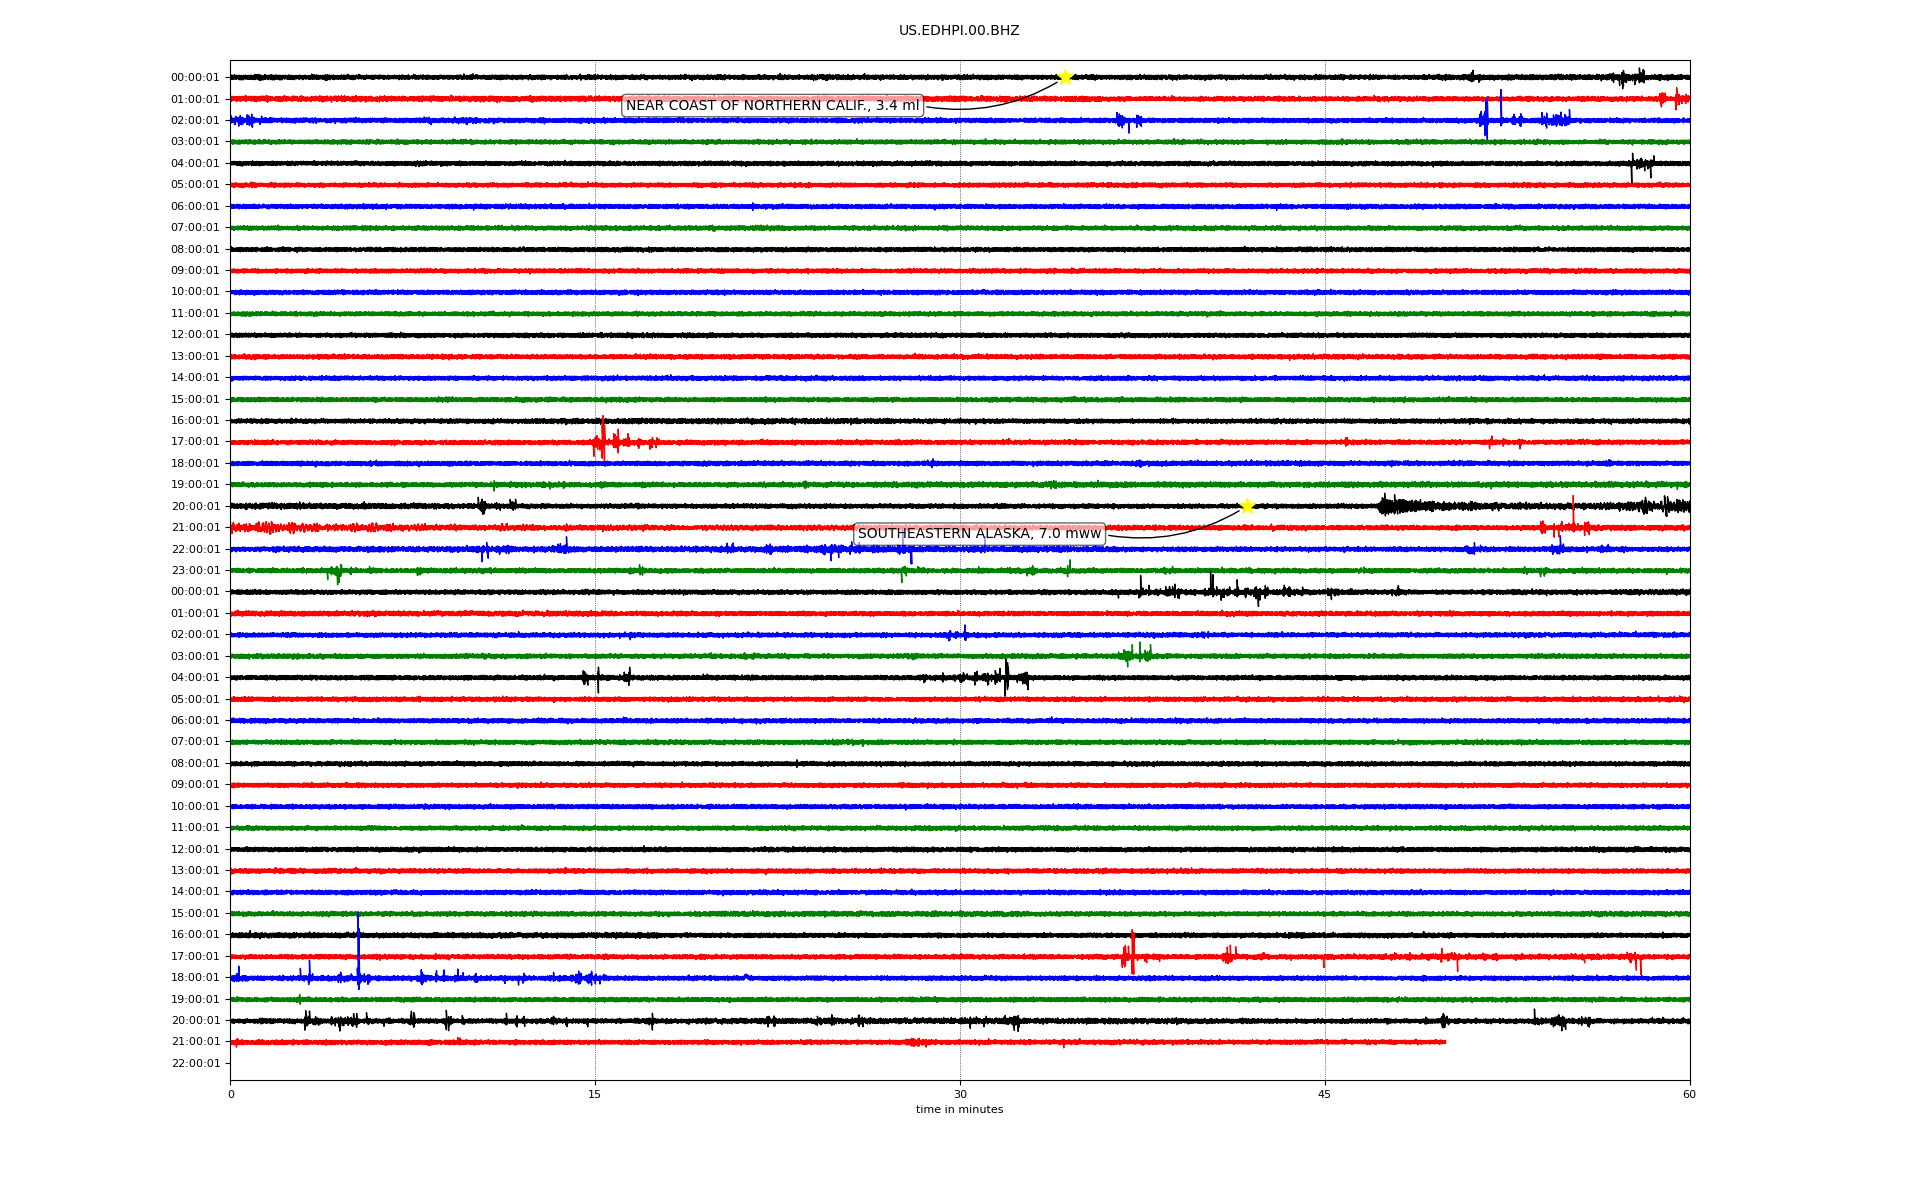The image size is (1920, 1200).
Task: Click the yellow star on the 00:00:01 trace
Action: tap(1065, 77)
